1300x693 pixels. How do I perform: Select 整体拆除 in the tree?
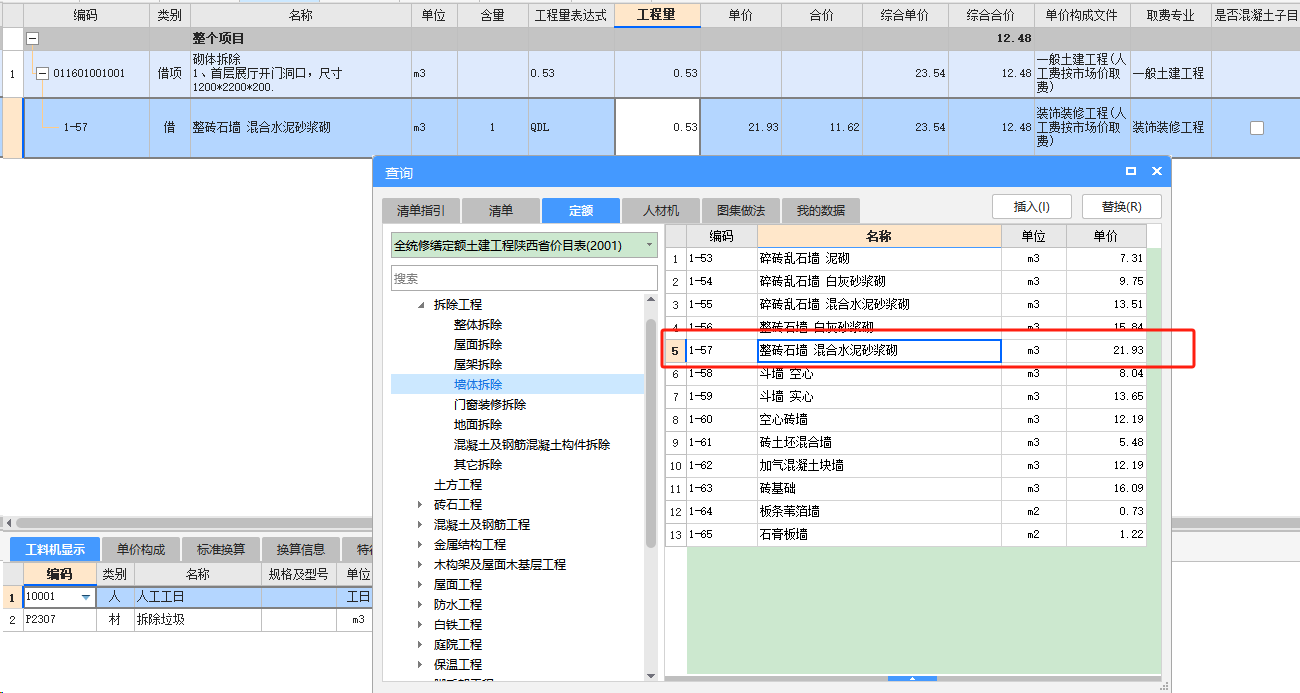(x=478, y=325)
